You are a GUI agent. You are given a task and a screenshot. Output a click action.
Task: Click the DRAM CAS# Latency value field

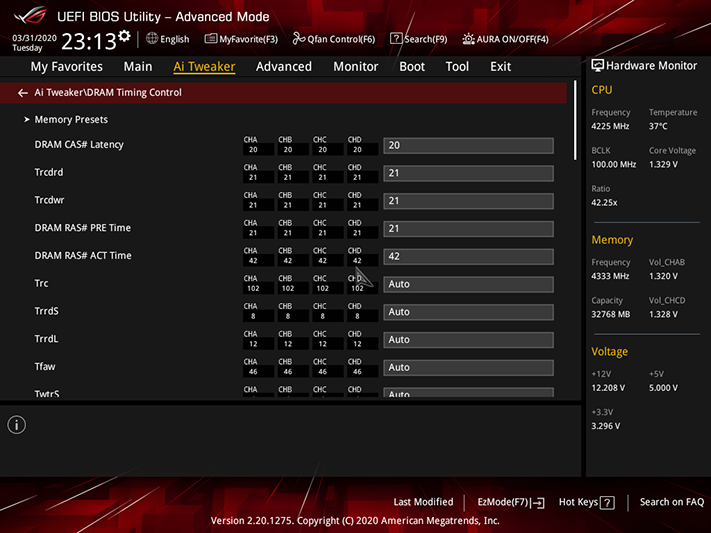coord(468,146)
